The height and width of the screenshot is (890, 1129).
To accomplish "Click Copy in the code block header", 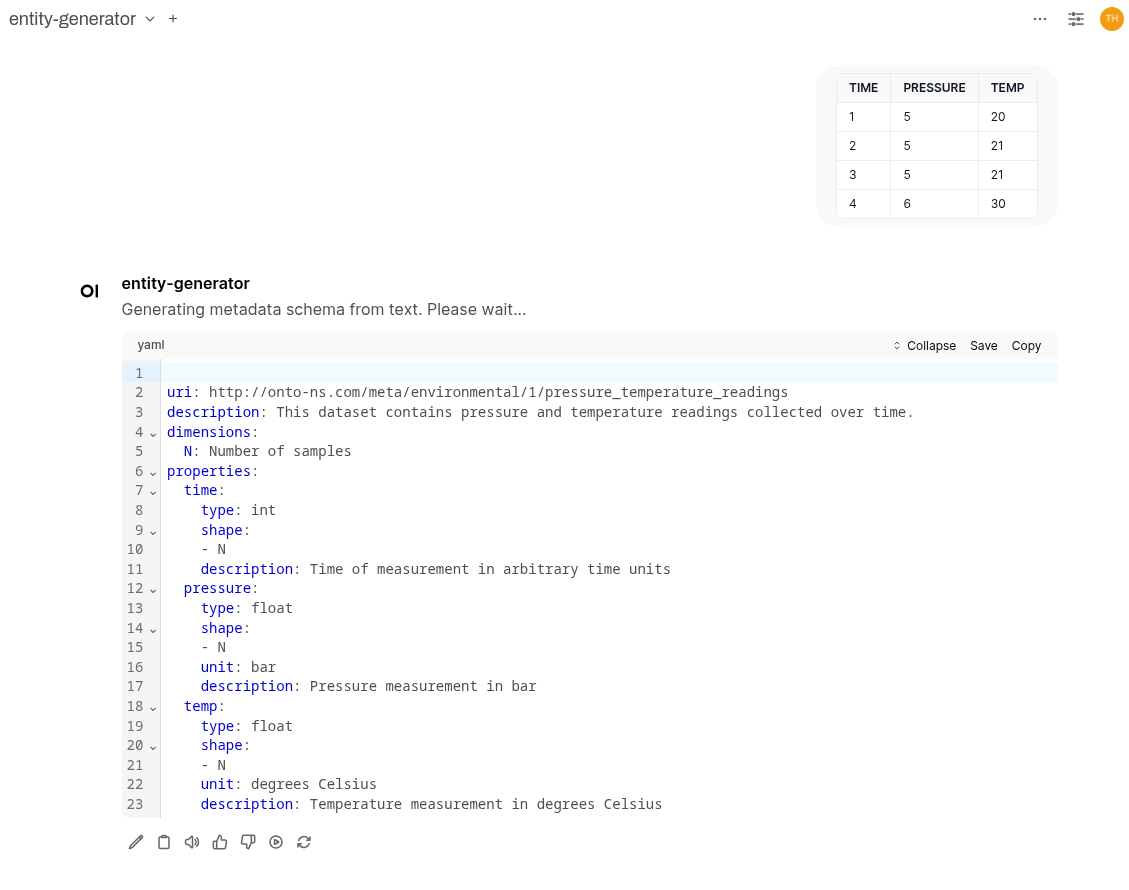I will click(1025, 345).
